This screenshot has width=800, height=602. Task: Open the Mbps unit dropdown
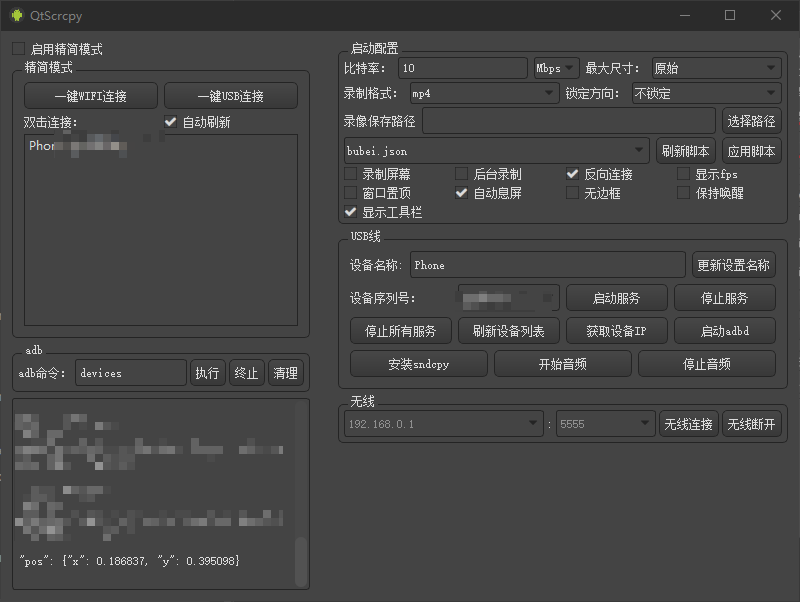556,68
